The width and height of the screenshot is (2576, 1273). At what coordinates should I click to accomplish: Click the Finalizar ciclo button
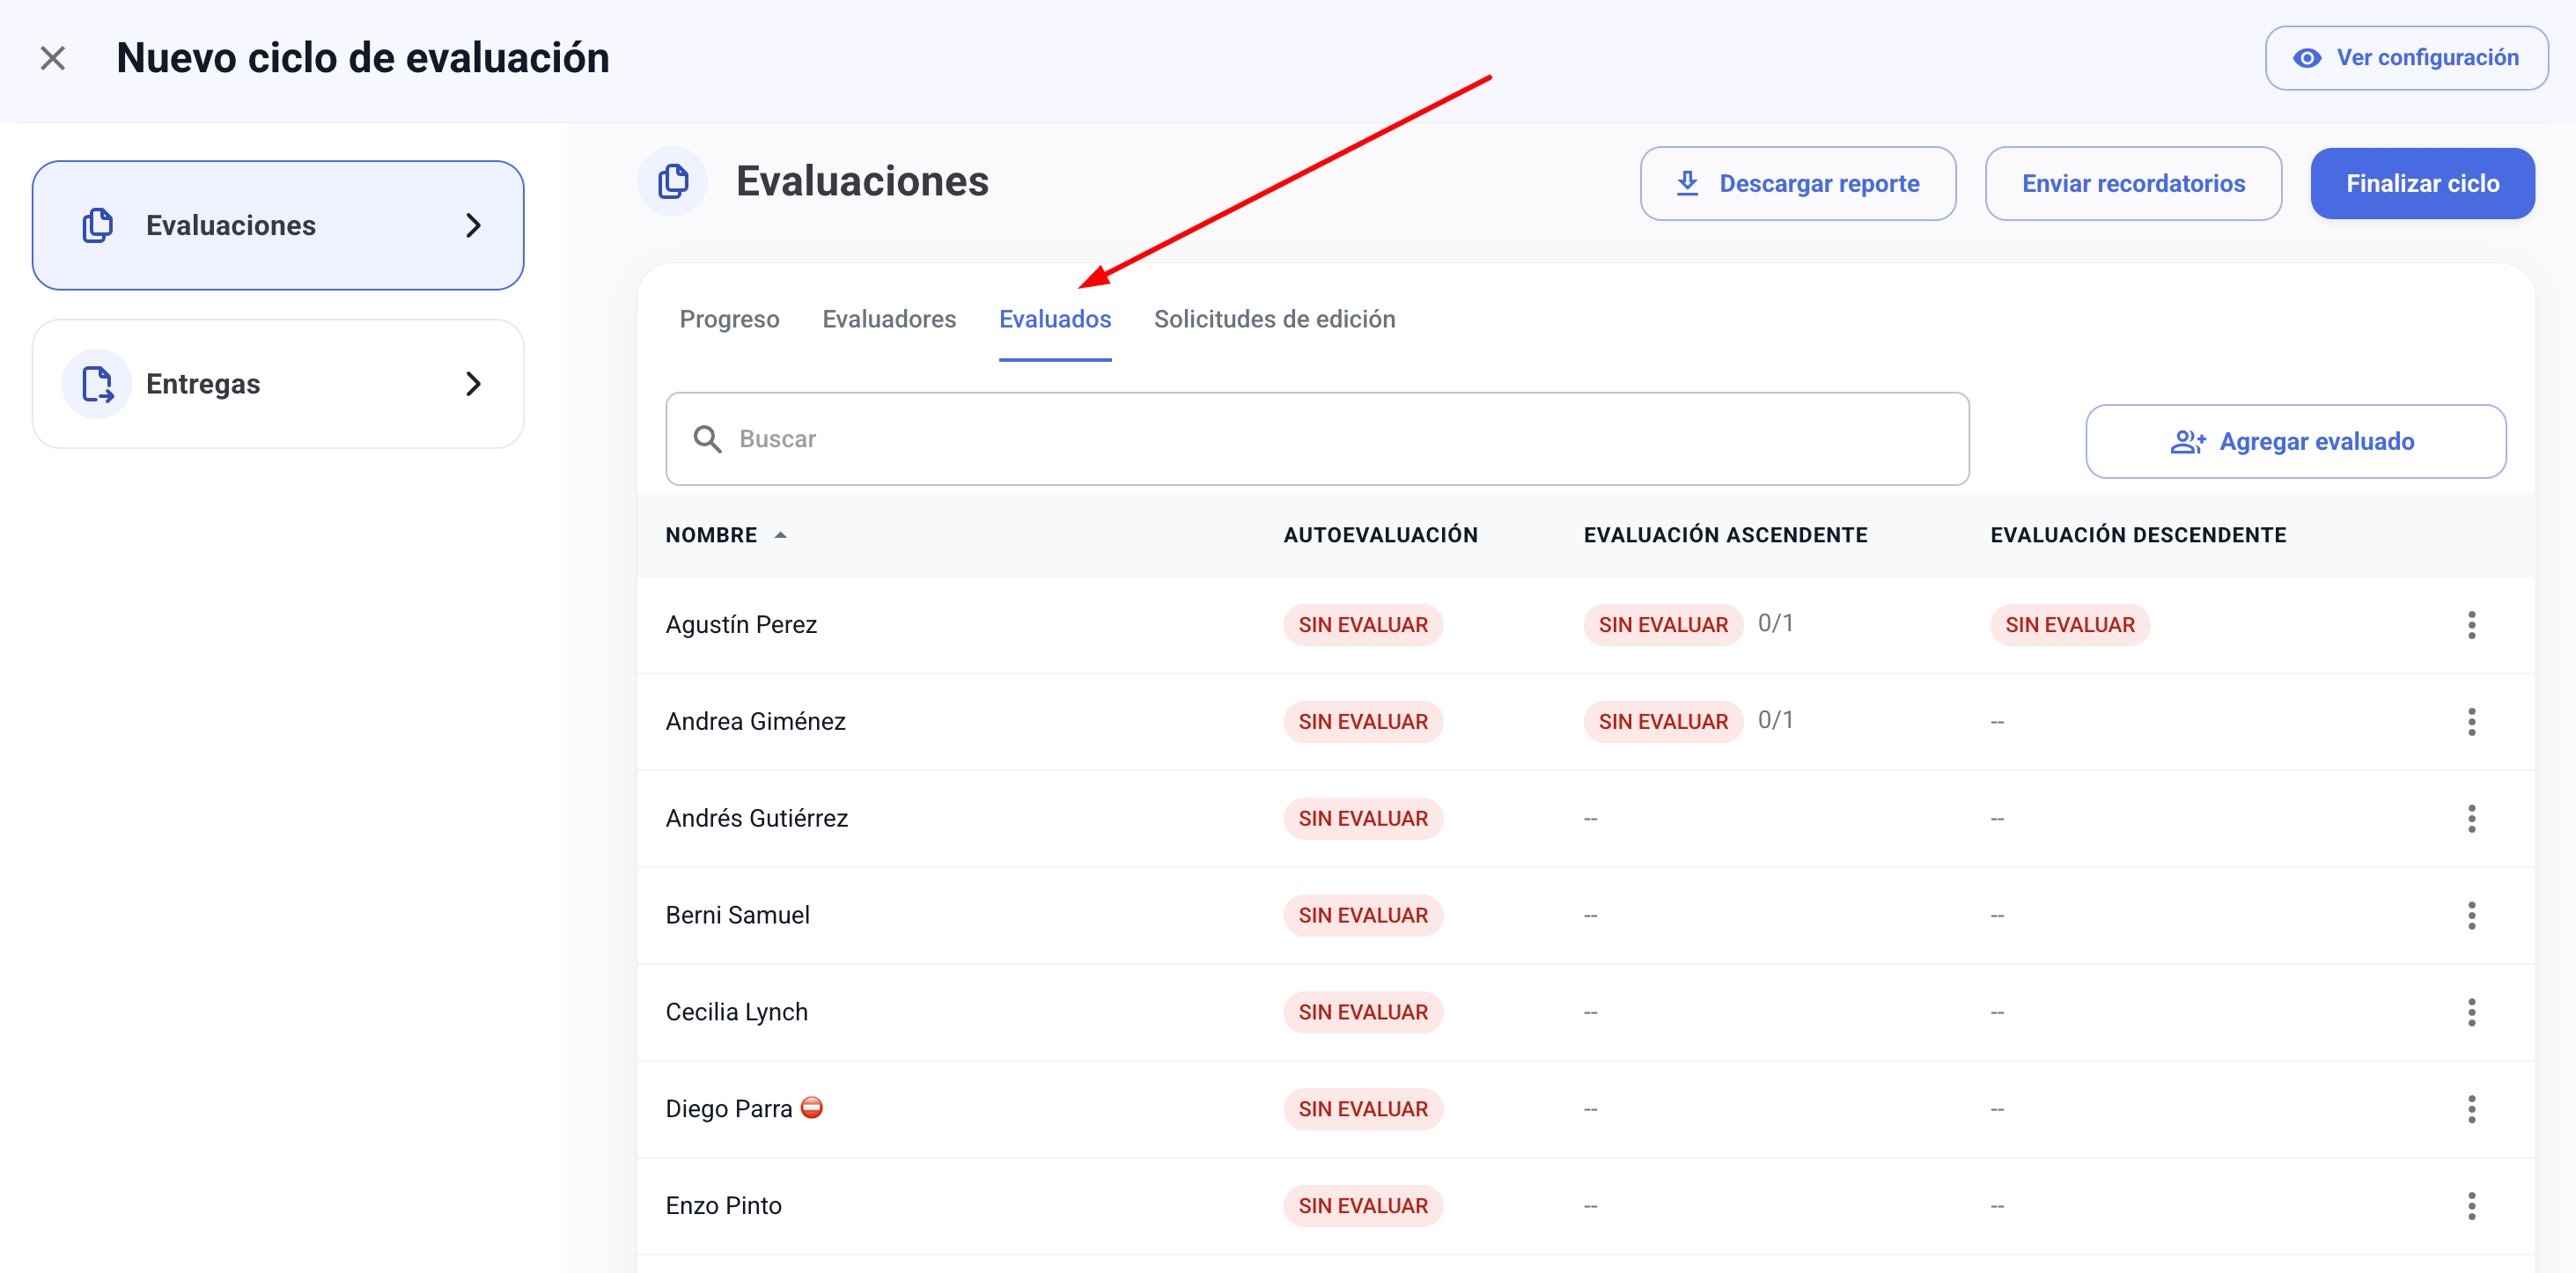(x=2421, y=184)
